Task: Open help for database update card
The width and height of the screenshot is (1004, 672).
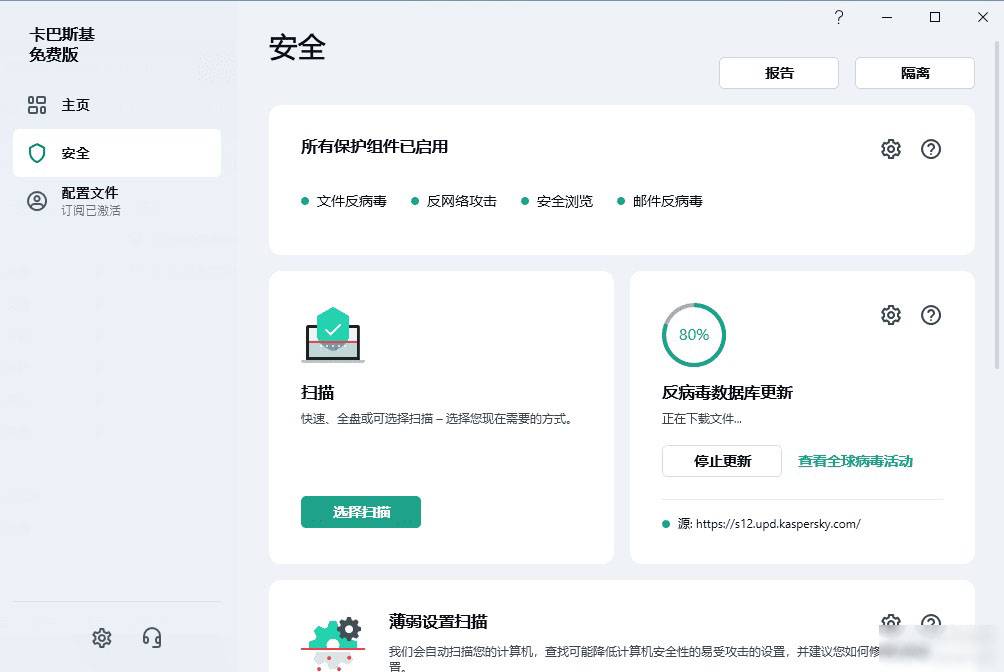Action: (x=930, y=315)
